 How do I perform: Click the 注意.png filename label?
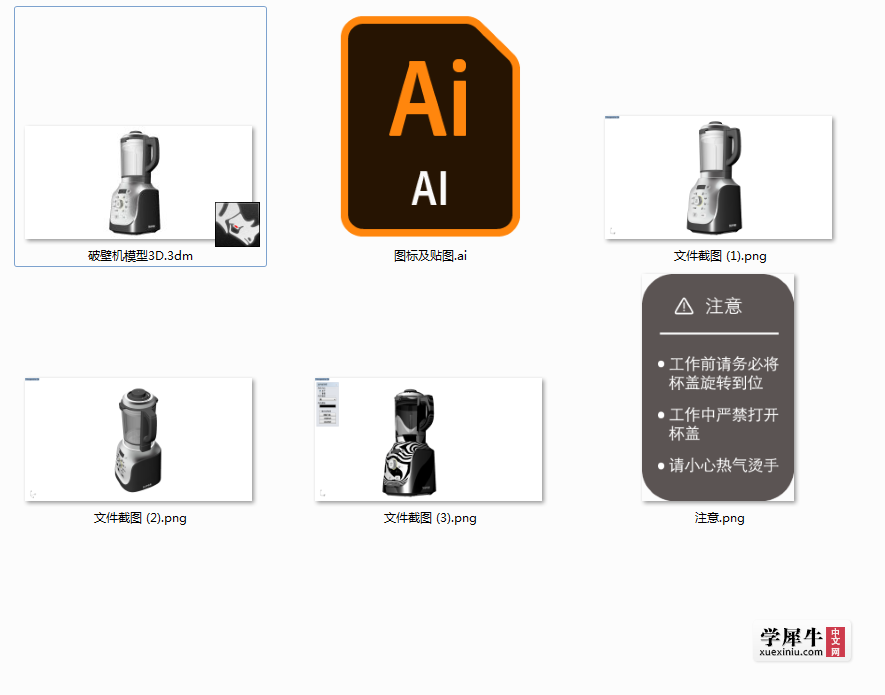pos(720,518)
